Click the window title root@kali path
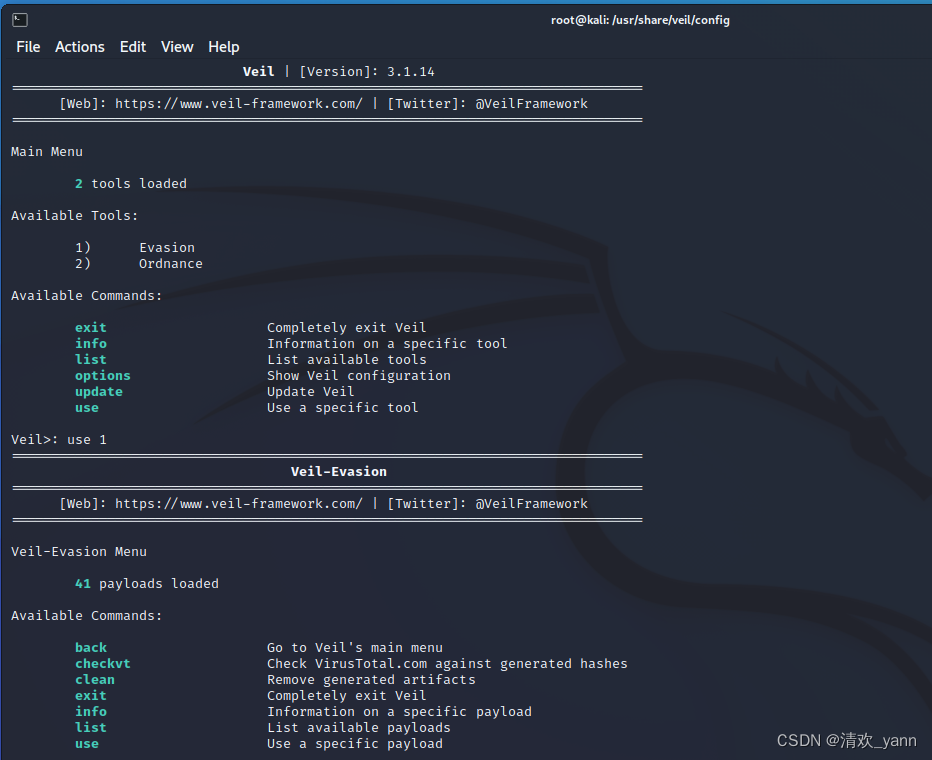Viewport: 932px width, 760px height. tap(640, 20)
